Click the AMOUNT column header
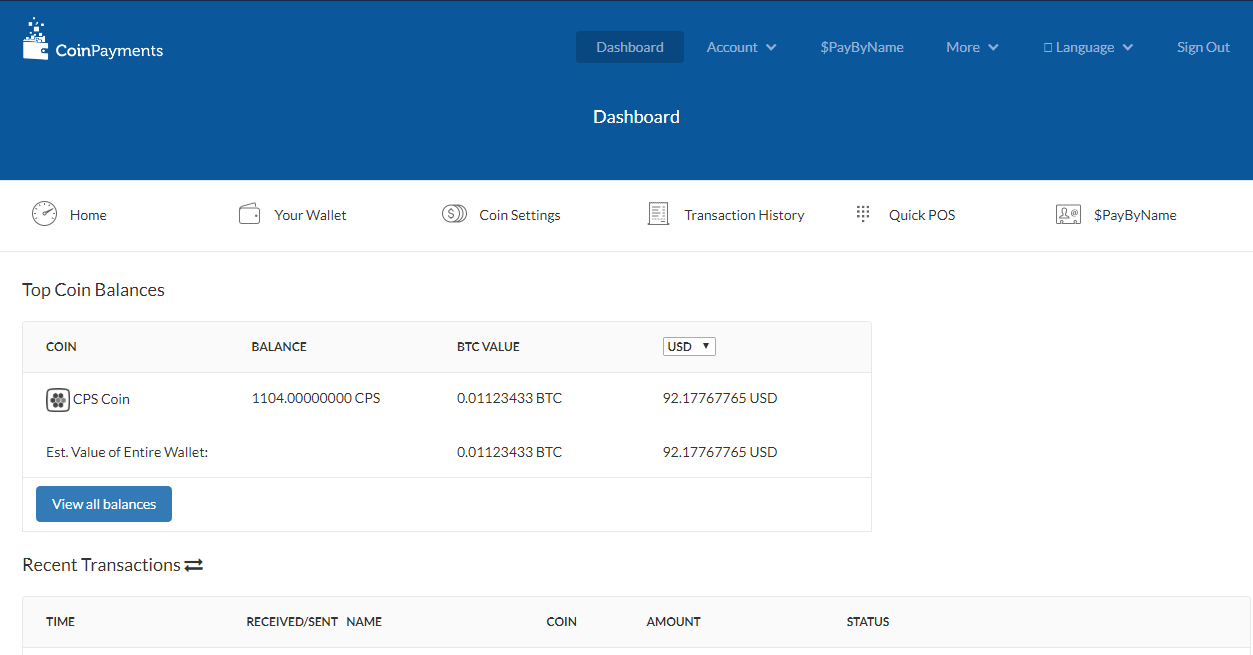The height and width of the screenshot is (655, 1253). click(x=673, y=622)
